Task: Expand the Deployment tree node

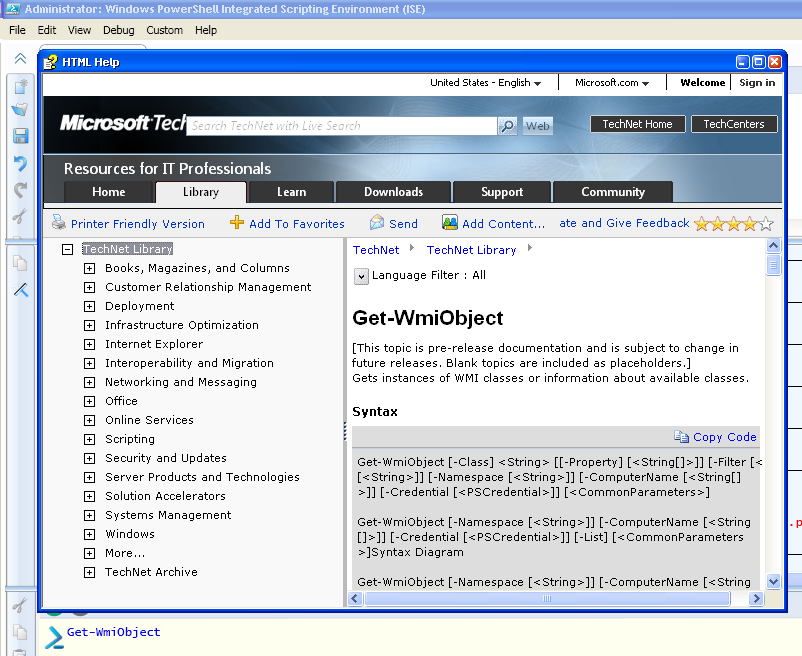Action: pyautogui.click(x=90, y=306)
